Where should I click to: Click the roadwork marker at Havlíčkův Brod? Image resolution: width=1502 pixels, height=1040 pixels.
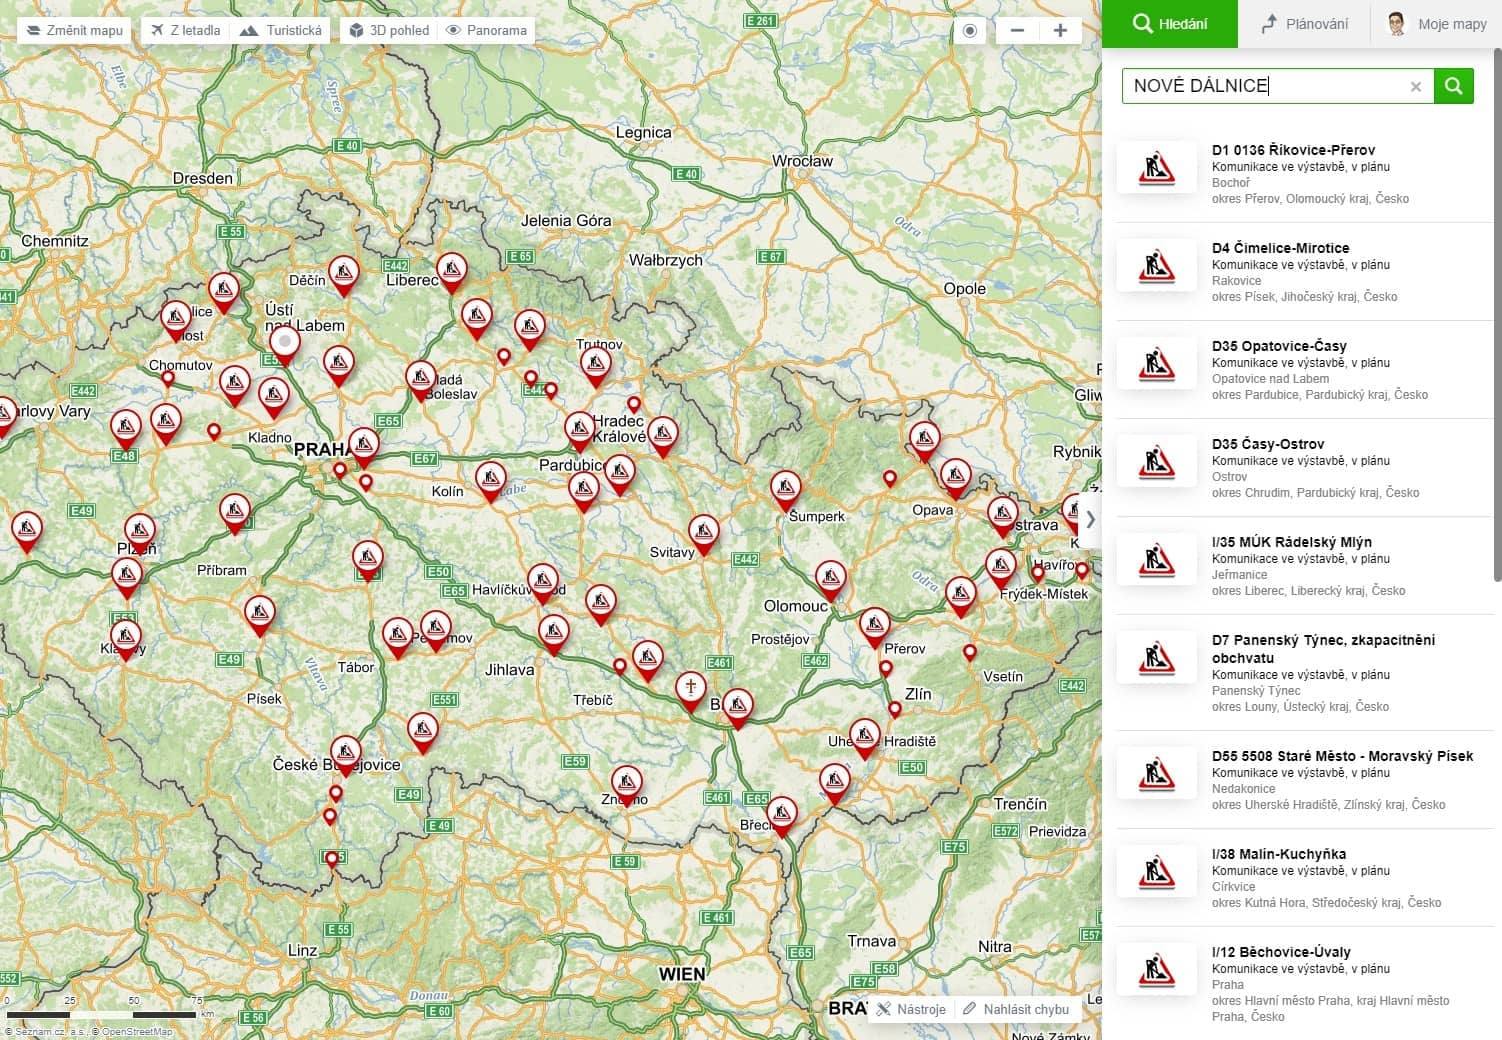(x=543, y=583)
